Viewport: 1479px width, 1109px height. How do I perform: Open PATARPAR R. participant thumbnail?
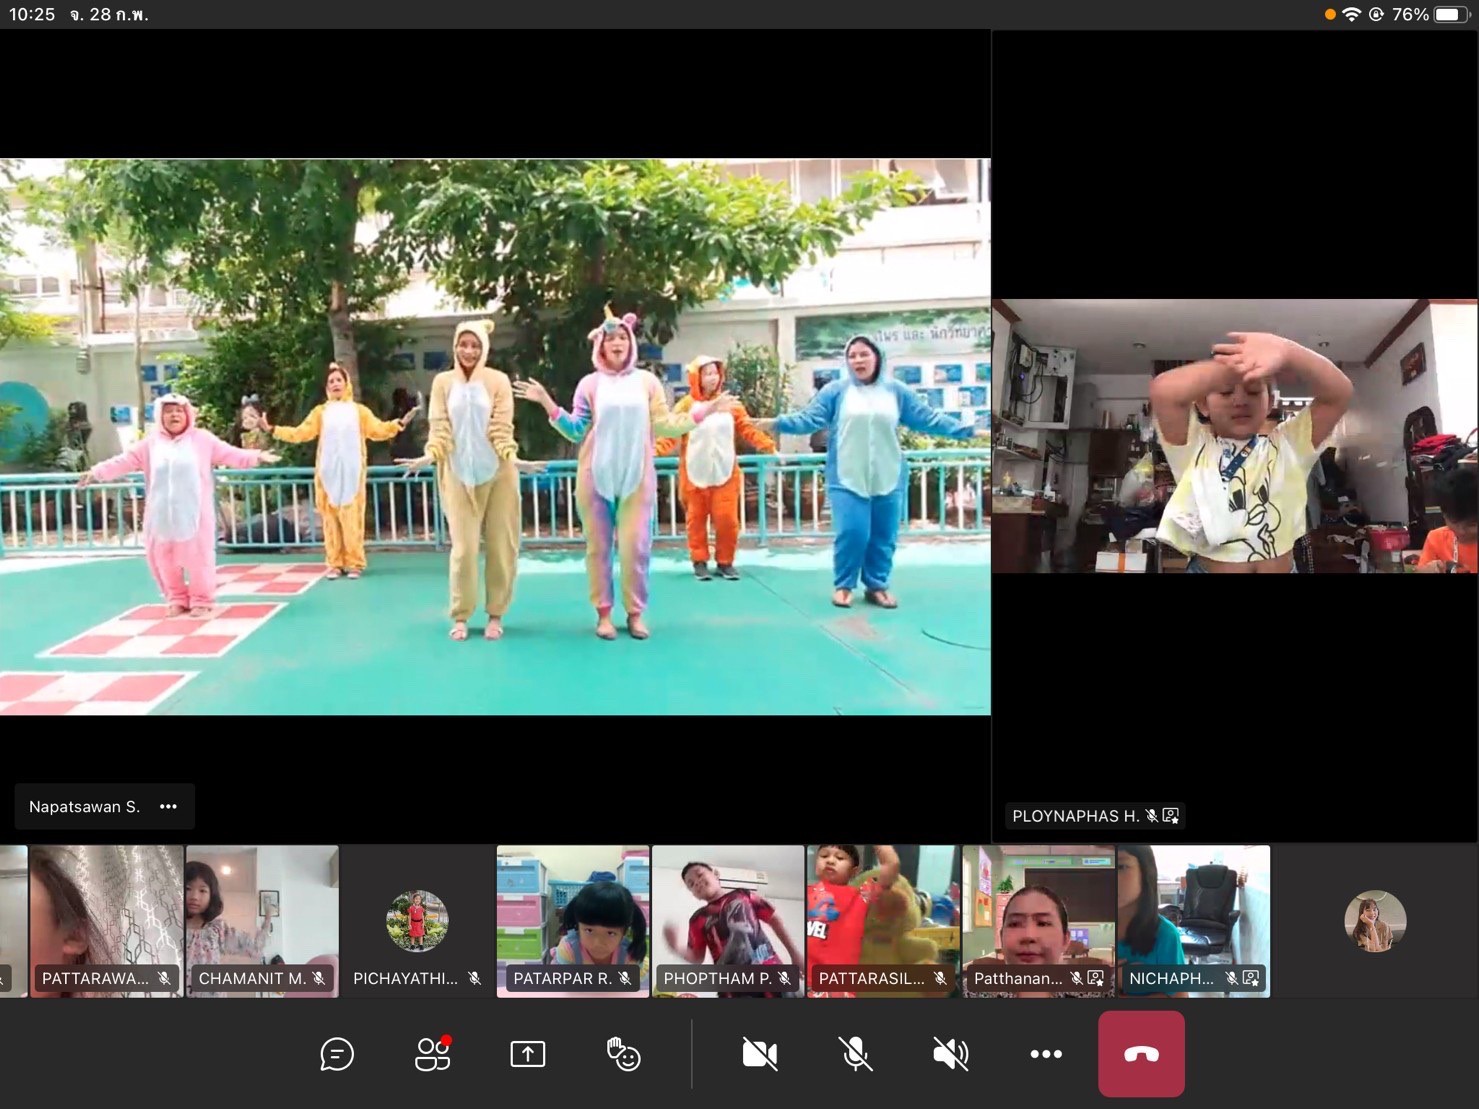click(573, 921)
